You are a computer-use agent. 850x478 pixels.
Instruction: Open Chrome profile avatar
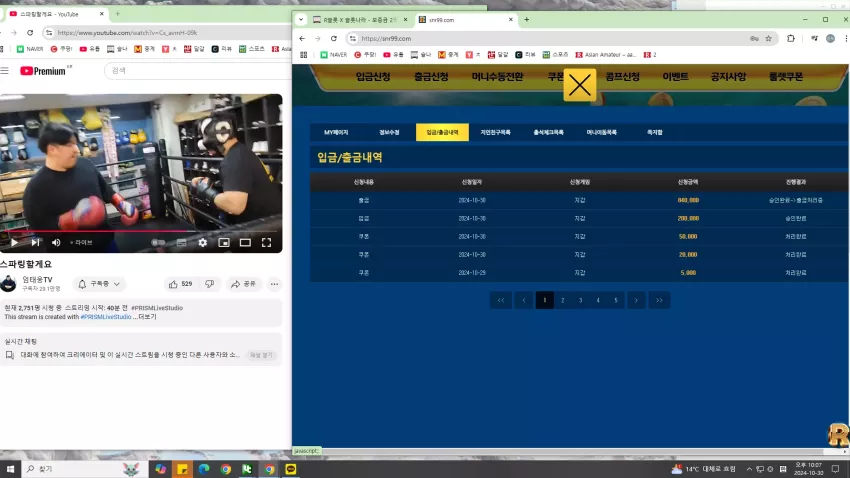click(830, 38)
